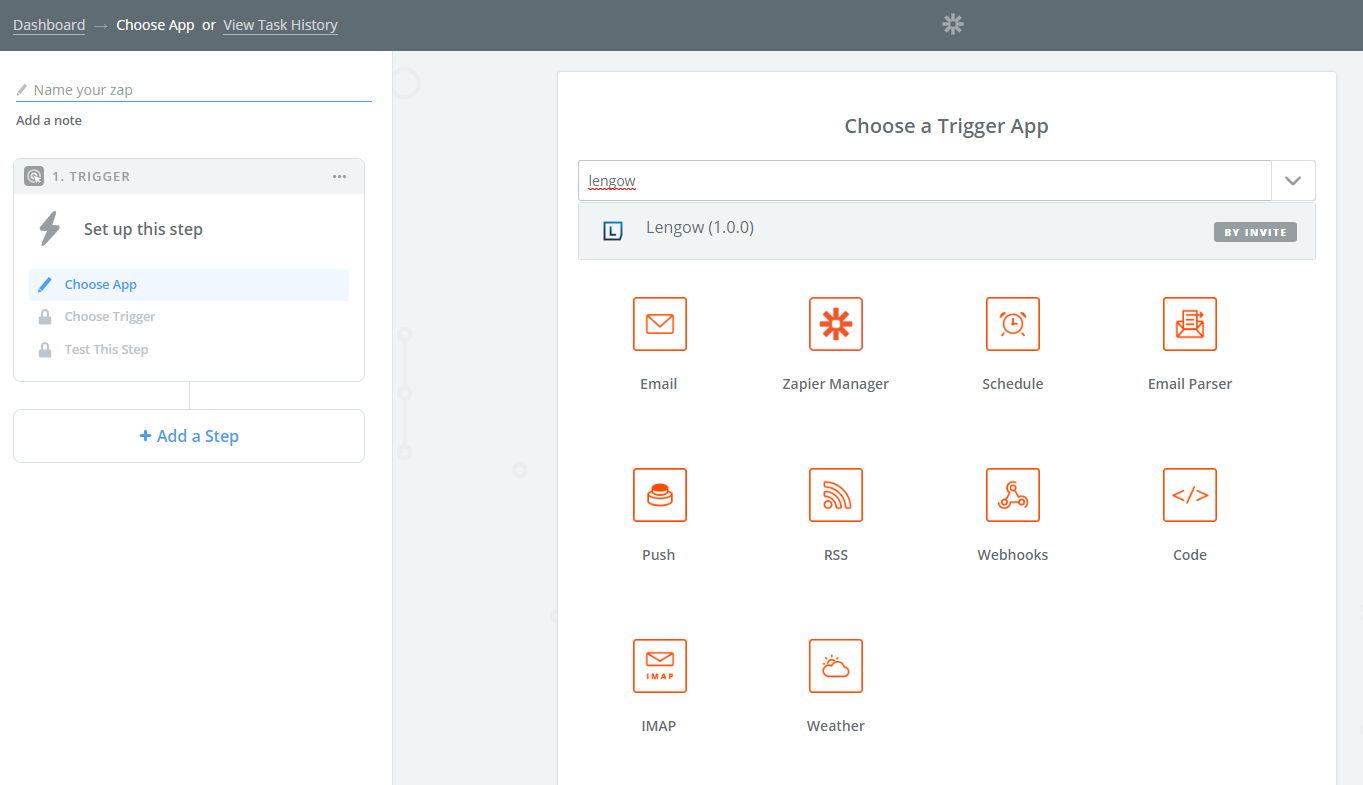Pick the Webhooks app icon
Image resolution: width=1363 pixels, height=785 pixels.
point(1013,495)
